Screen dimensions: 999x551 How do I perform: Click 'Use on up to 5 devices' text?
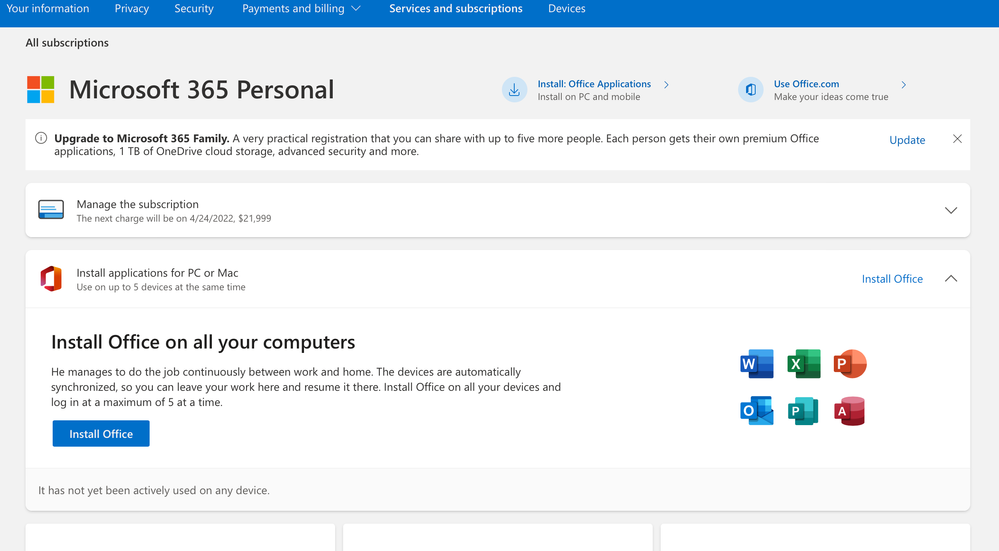(x=161, y=287)
